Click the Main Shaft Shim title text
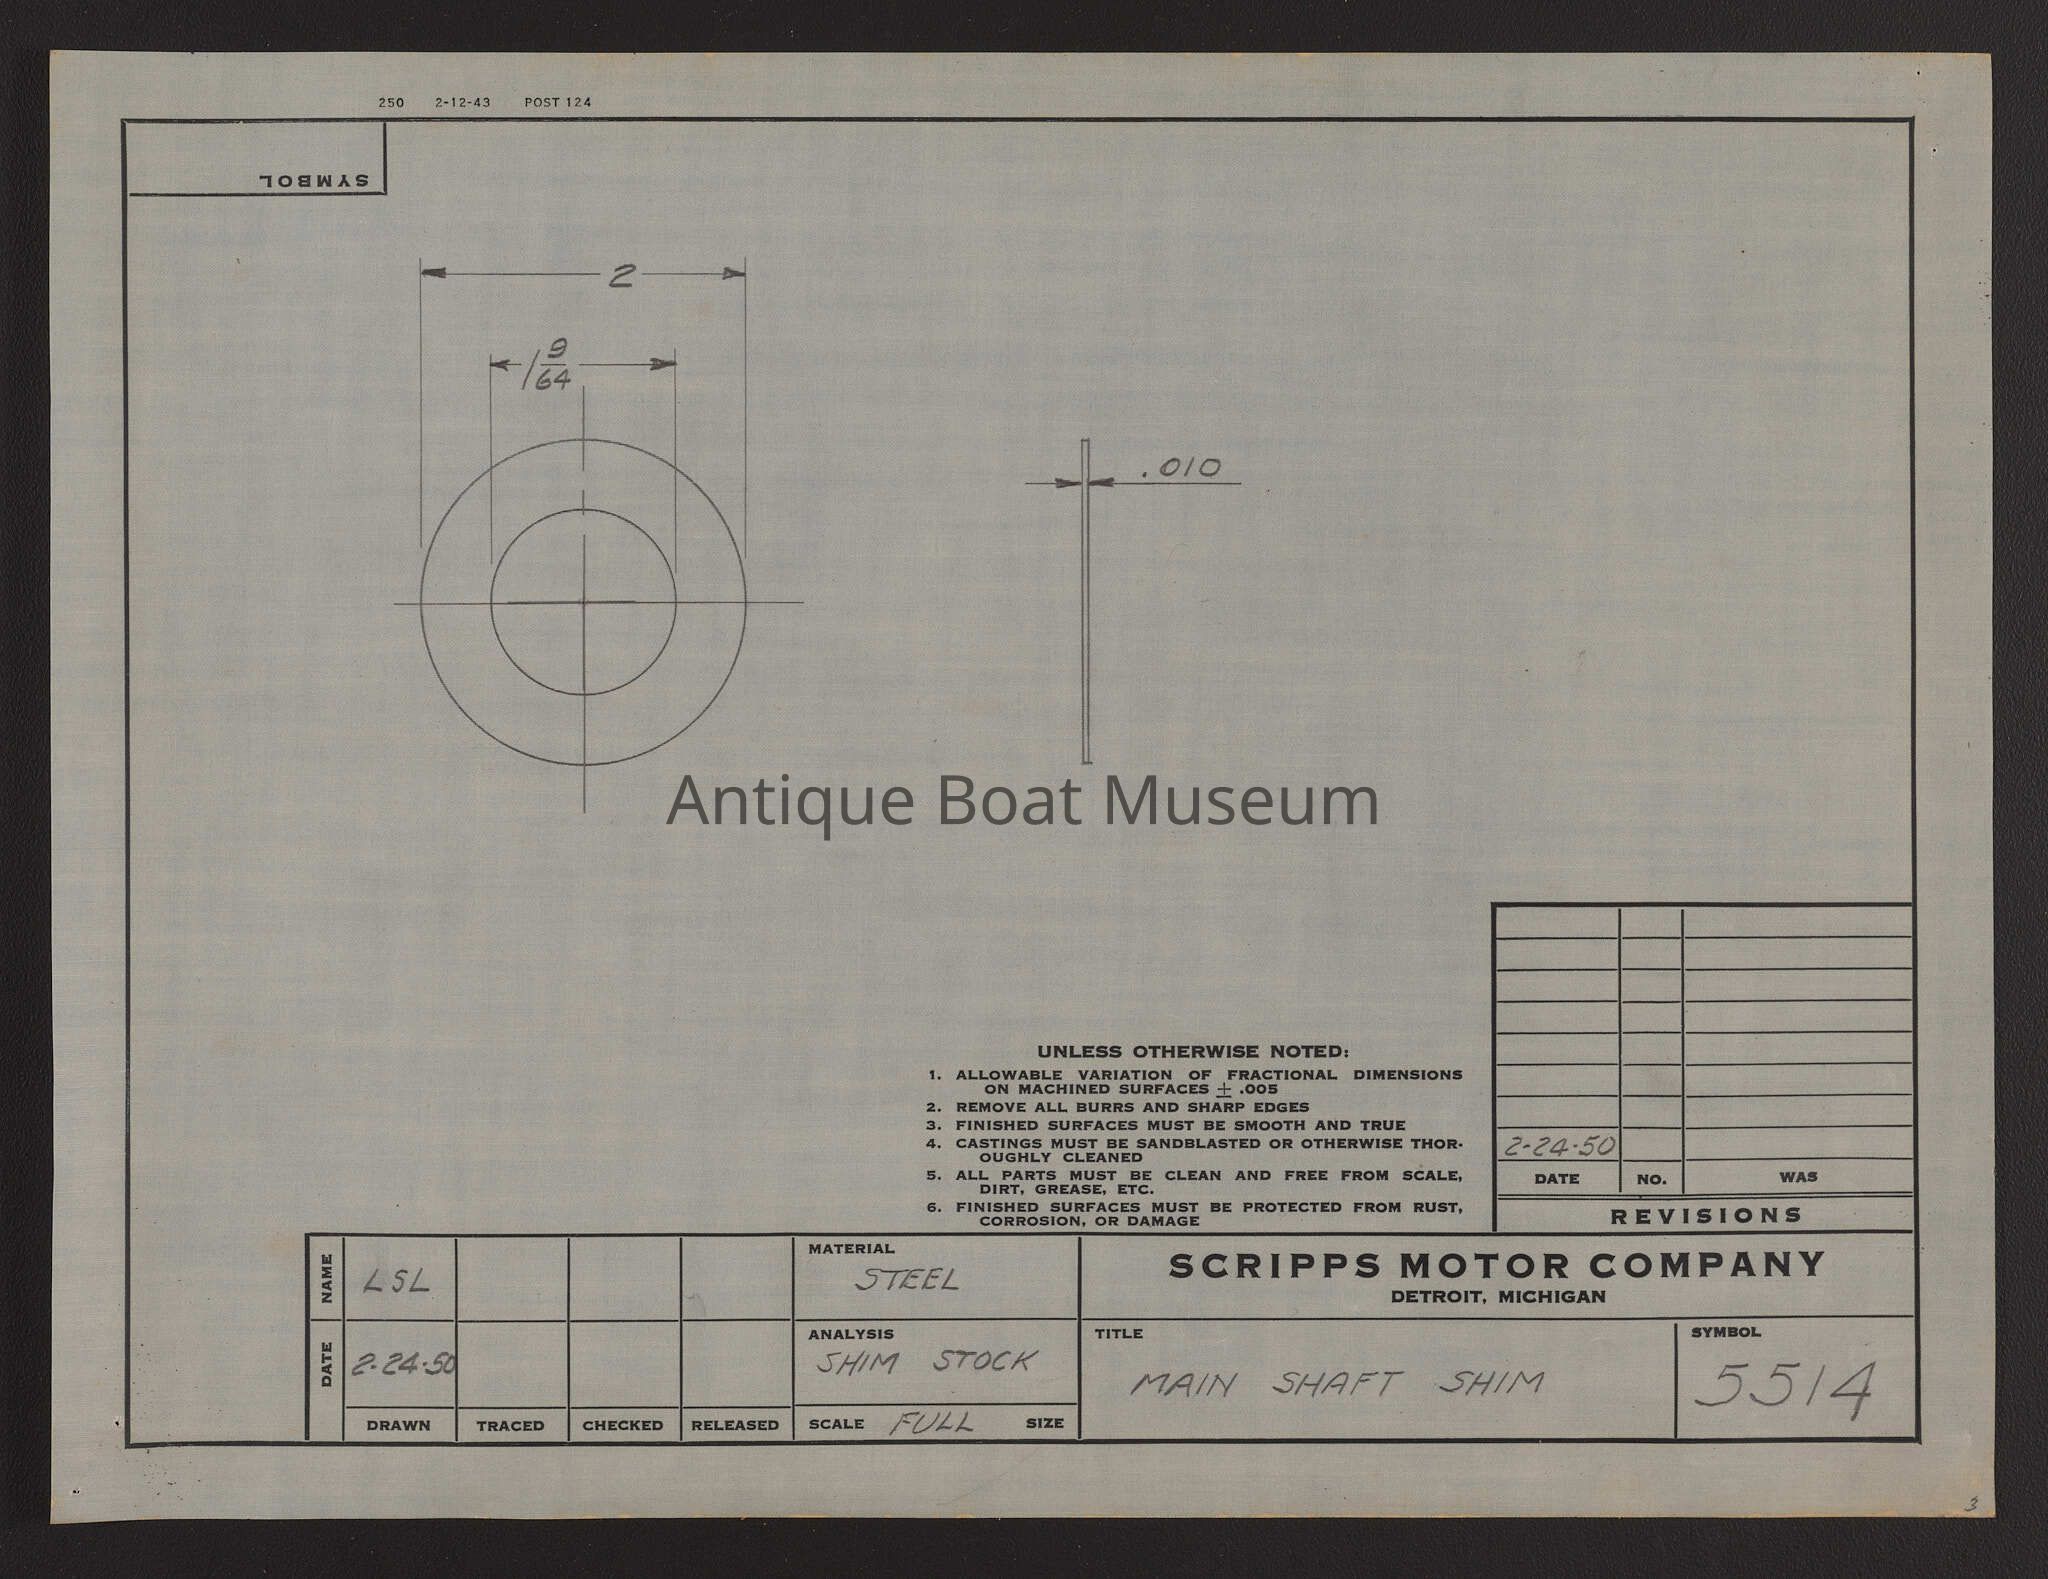The image size is (2048, 1579). coord(1337,1384)
